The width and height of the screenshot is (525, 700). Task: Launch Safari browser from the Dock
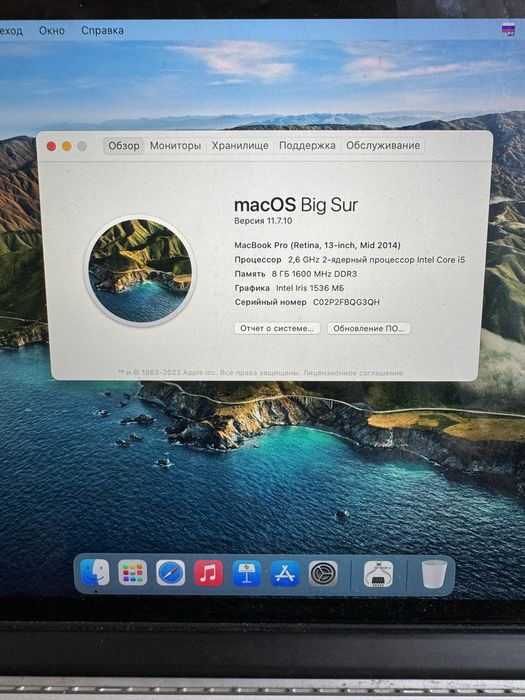pyautogui.click(x=171, y=572)
